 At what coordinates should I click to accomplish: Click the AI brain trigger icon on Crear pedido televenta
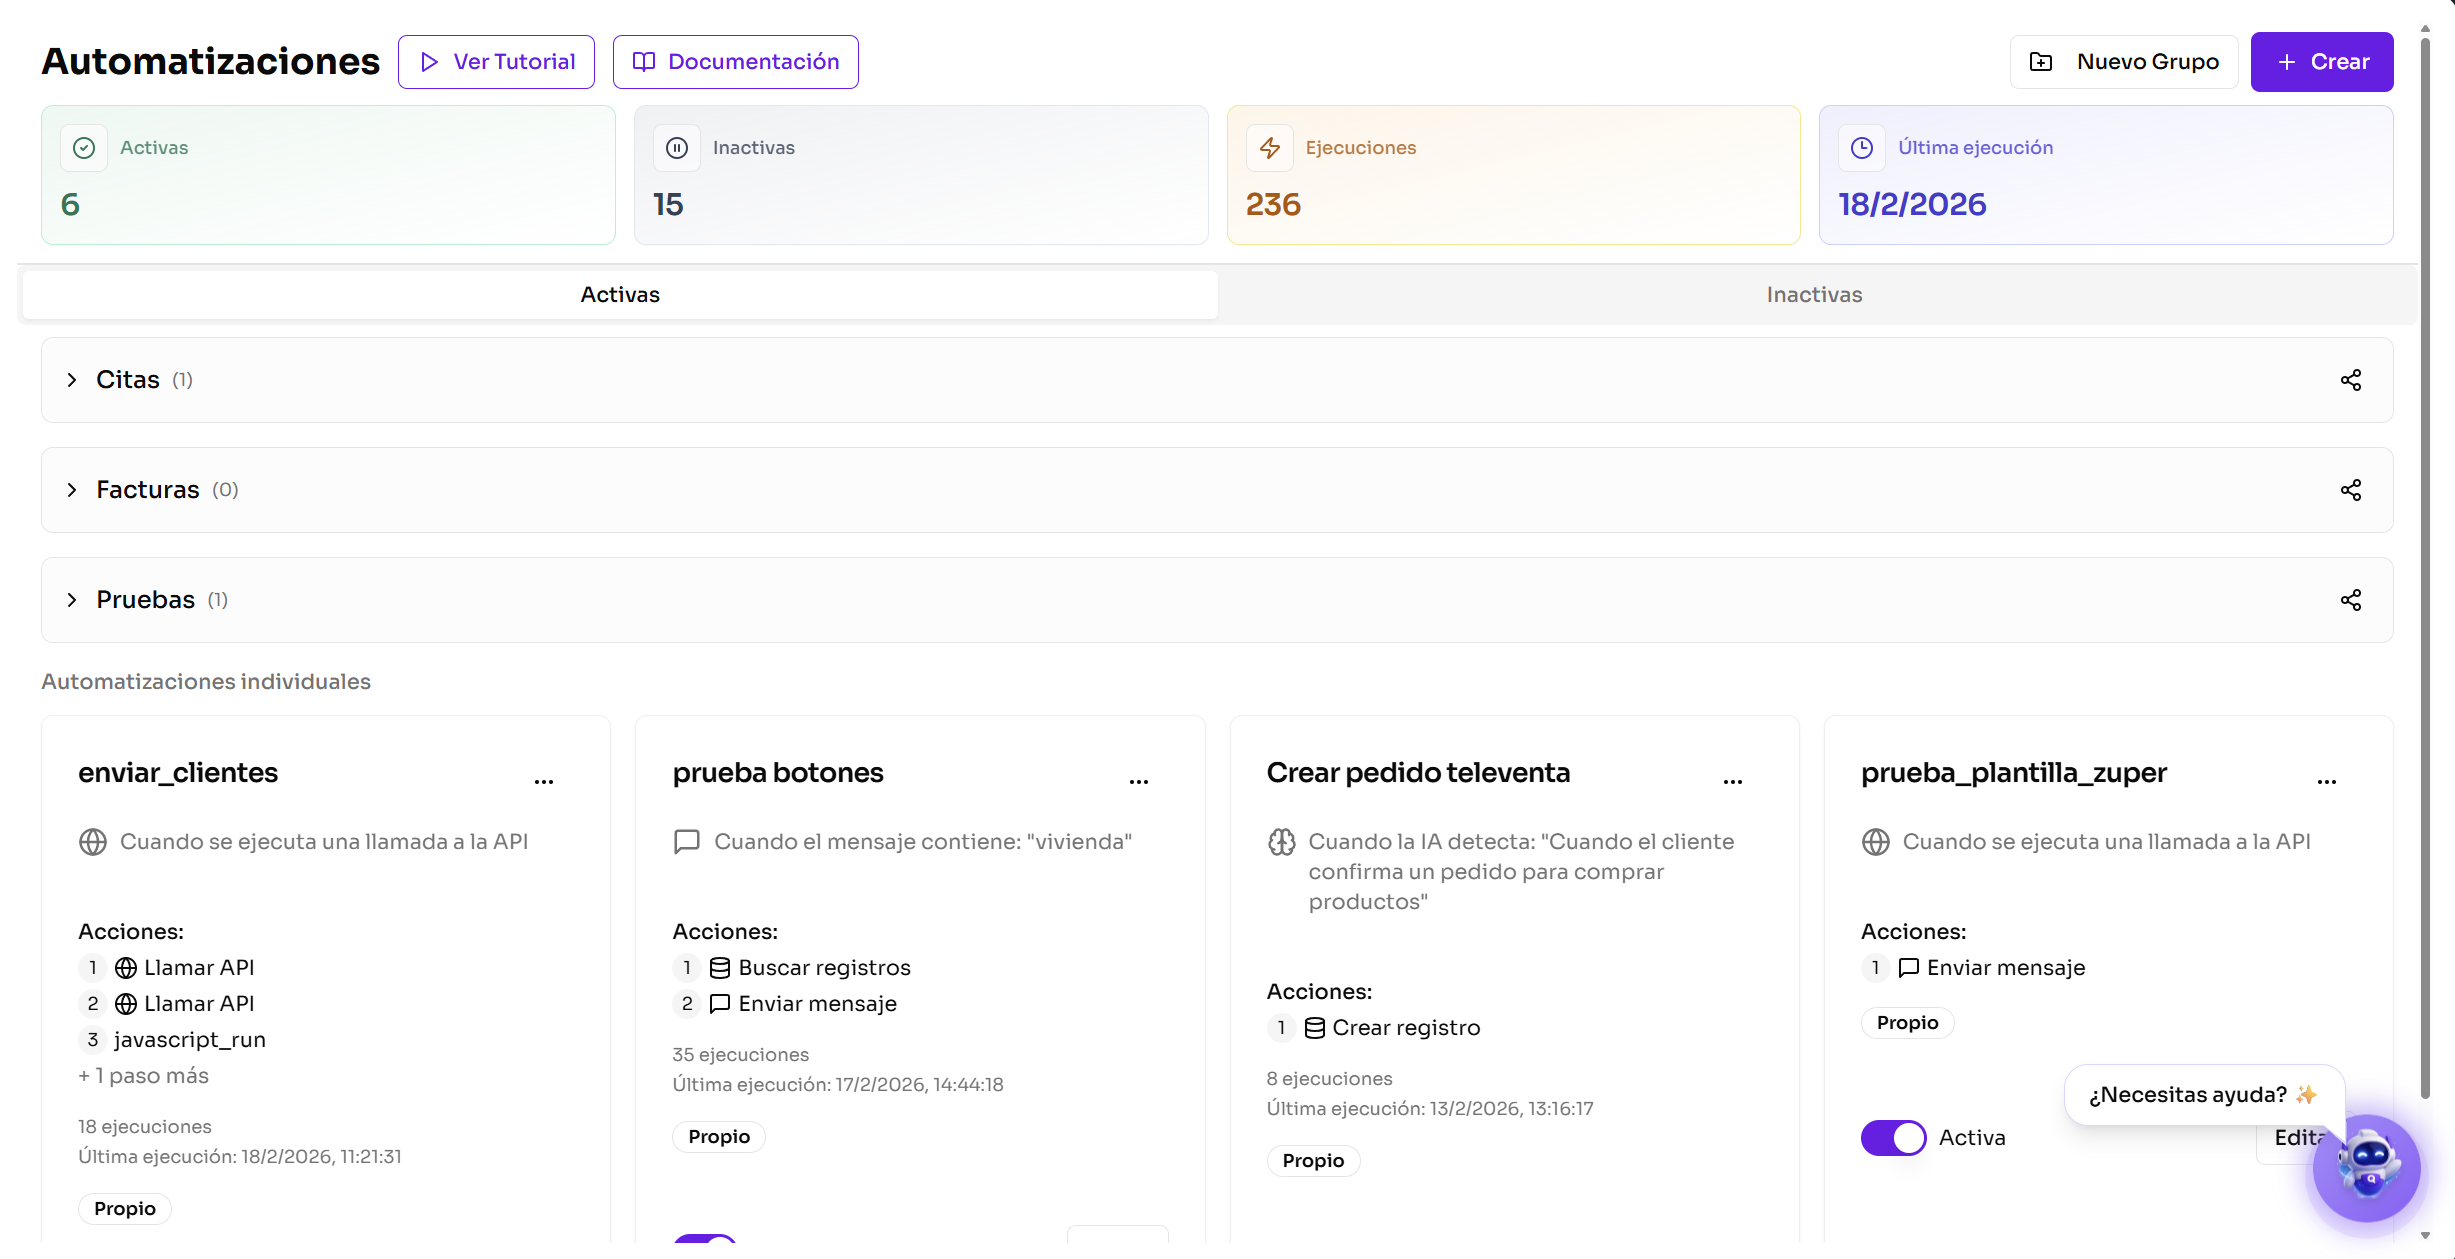coord(1281,842)
